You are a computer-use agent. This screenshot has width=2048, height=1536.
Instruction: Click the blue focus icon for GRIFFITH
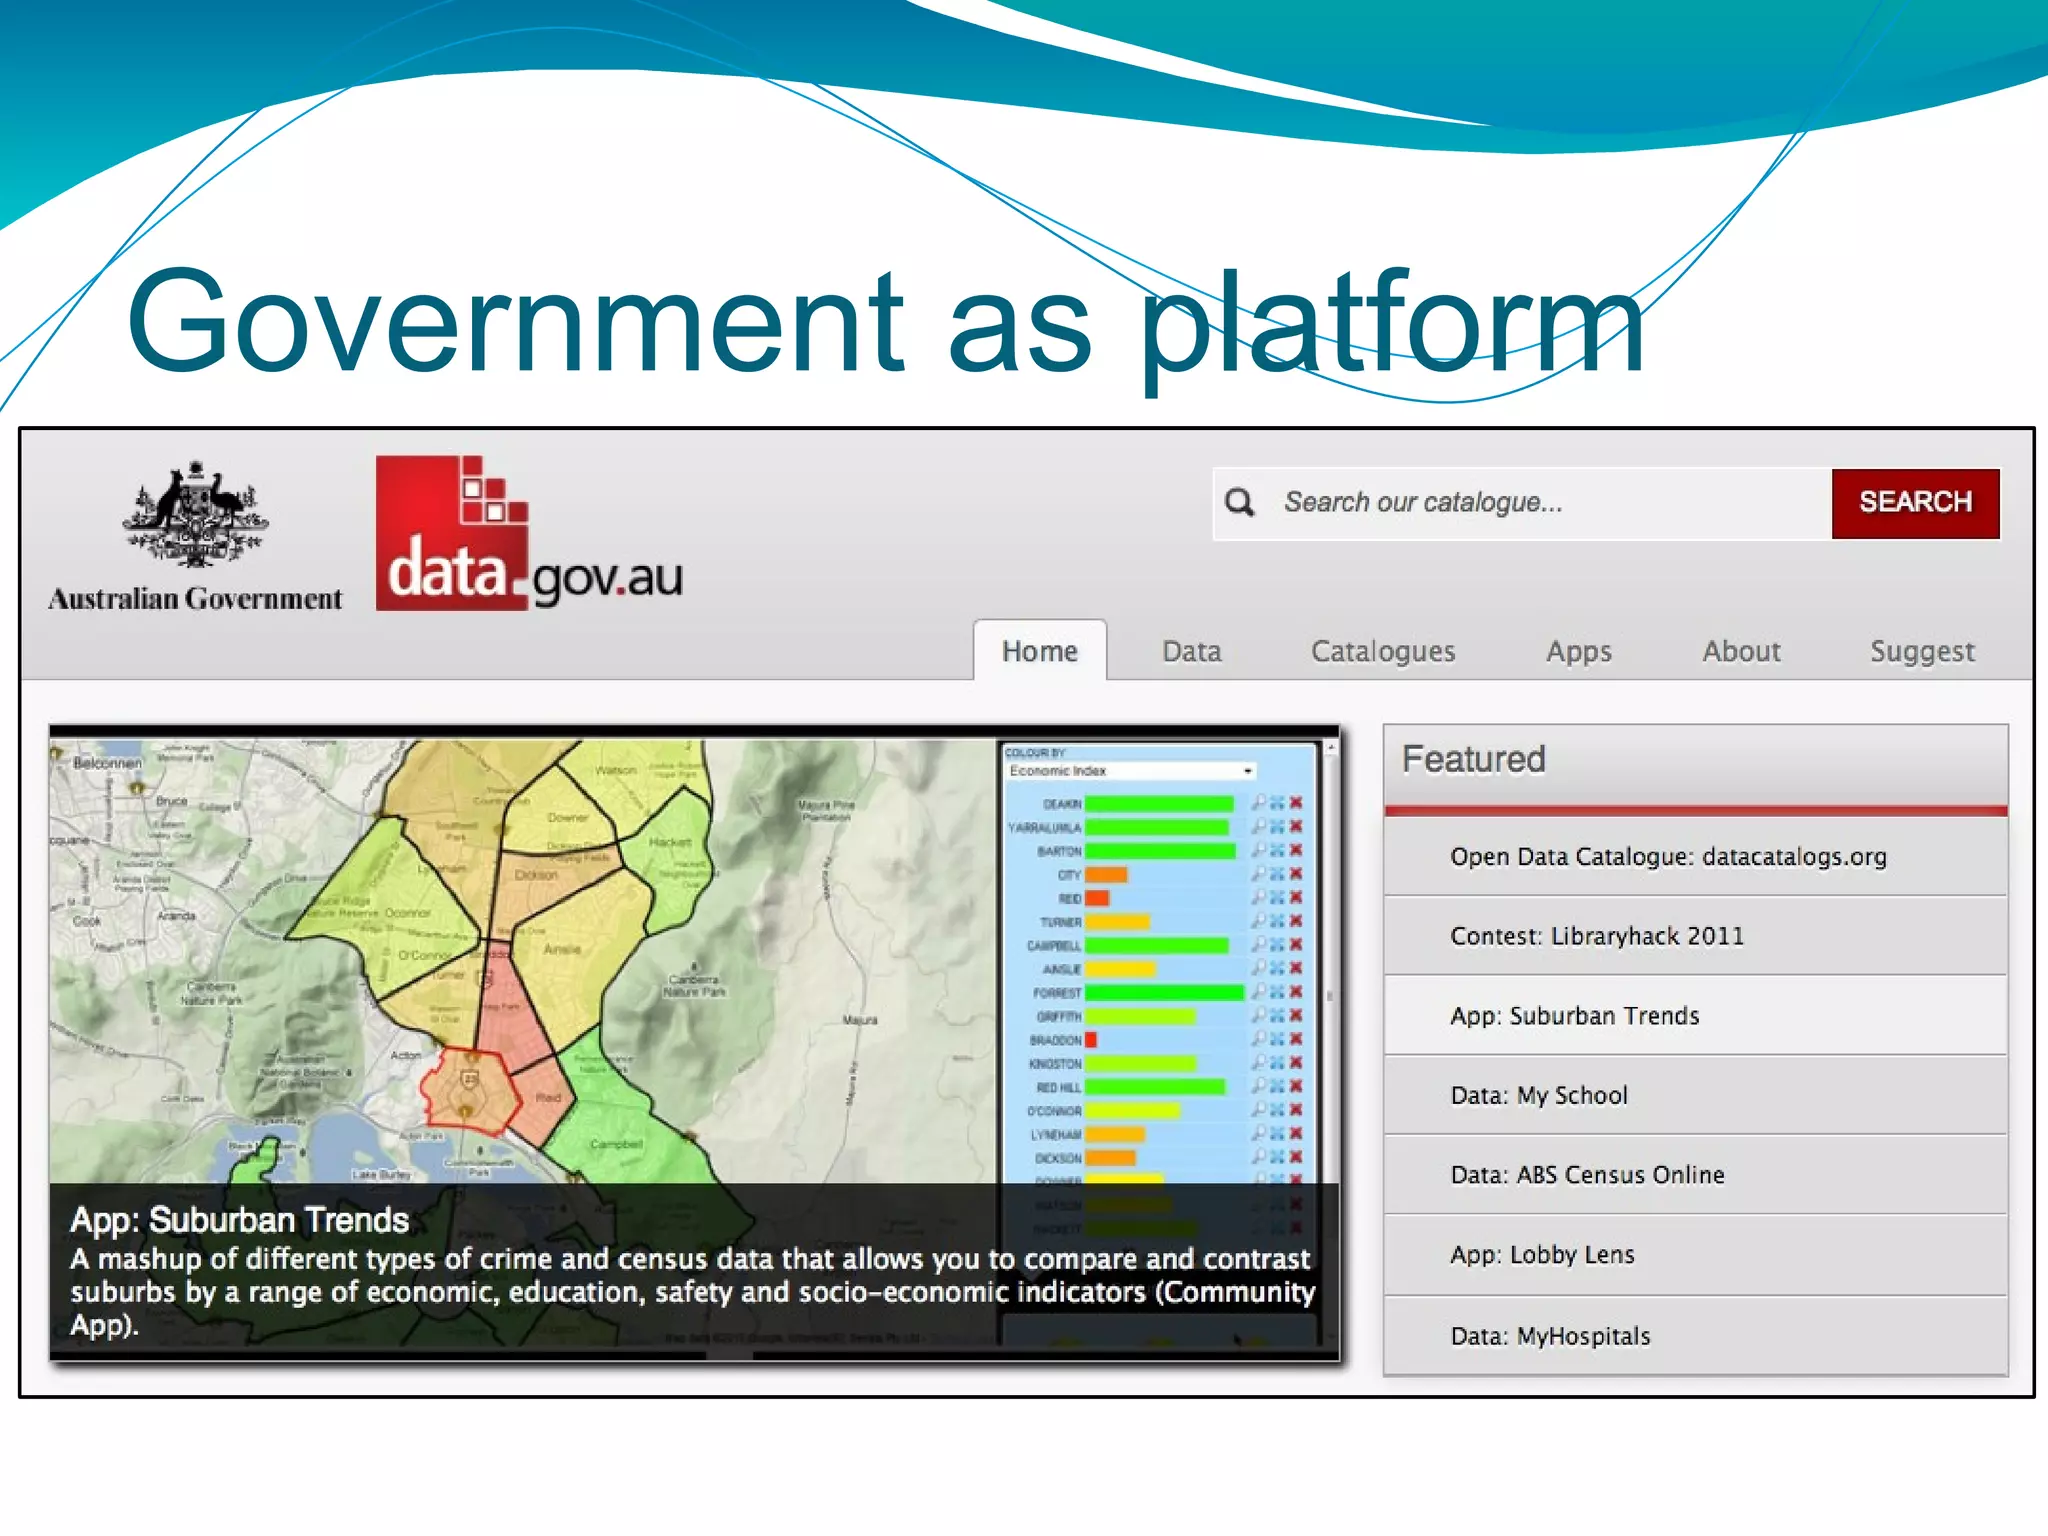pos(1277,1015)
